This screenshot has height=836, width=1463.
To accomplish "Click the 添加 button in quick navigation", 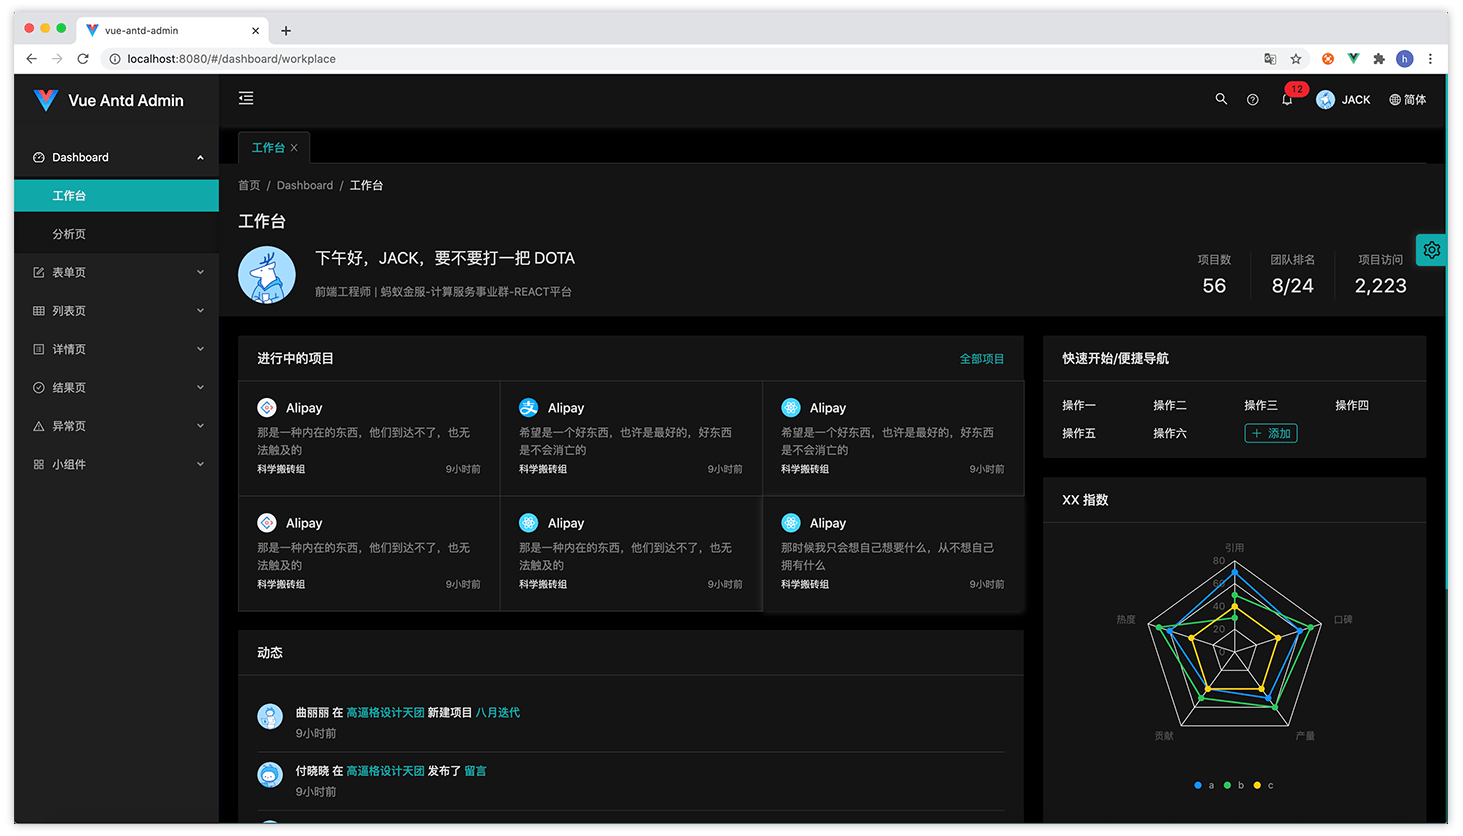I will (x=1270, y=433).
